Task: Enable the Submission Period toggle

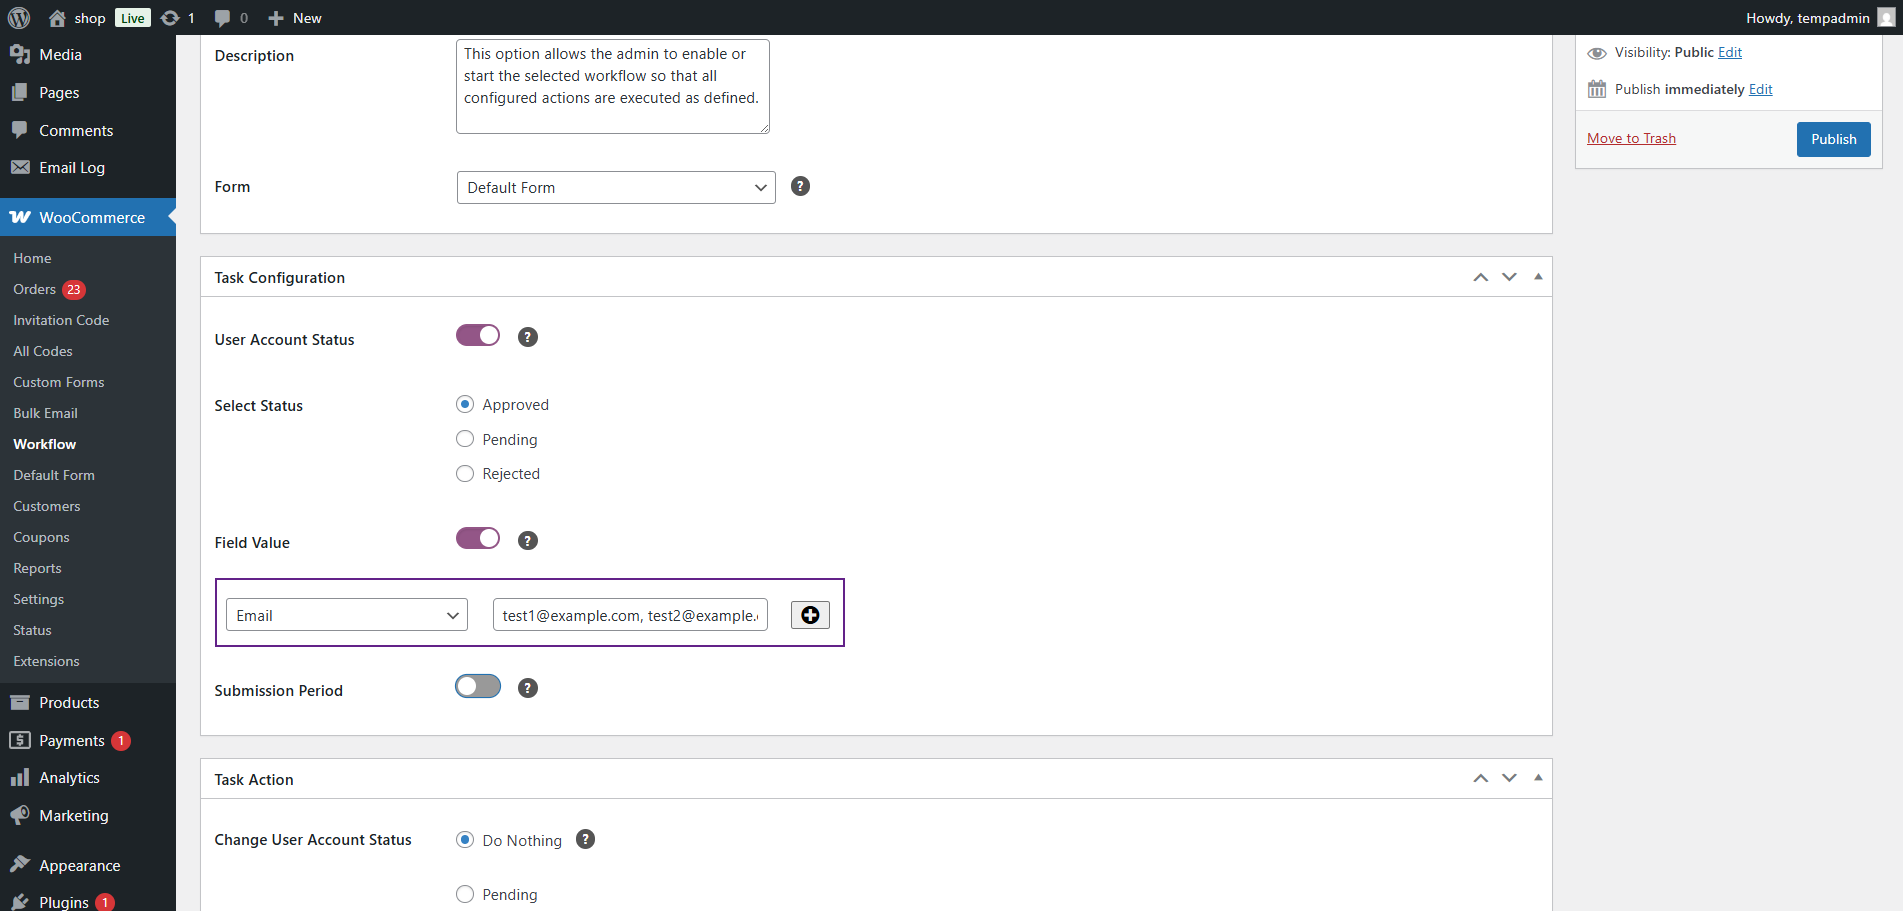Action: point(478,687)
